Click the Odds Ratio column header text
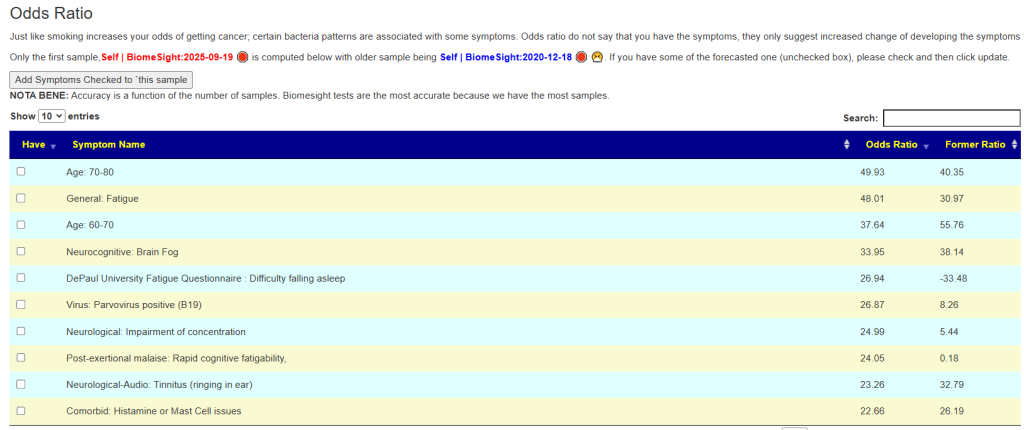Image resolution: width=1024 pixels, height=430 pixels. pos(891,145)
